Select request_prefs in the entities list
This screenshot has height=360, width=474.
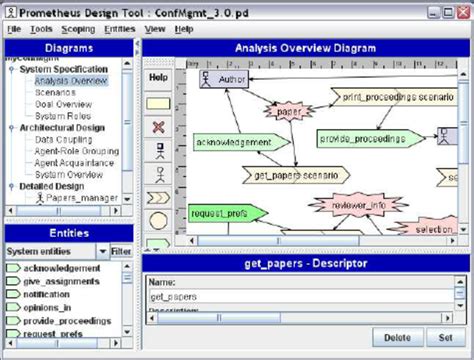[53, 334]
